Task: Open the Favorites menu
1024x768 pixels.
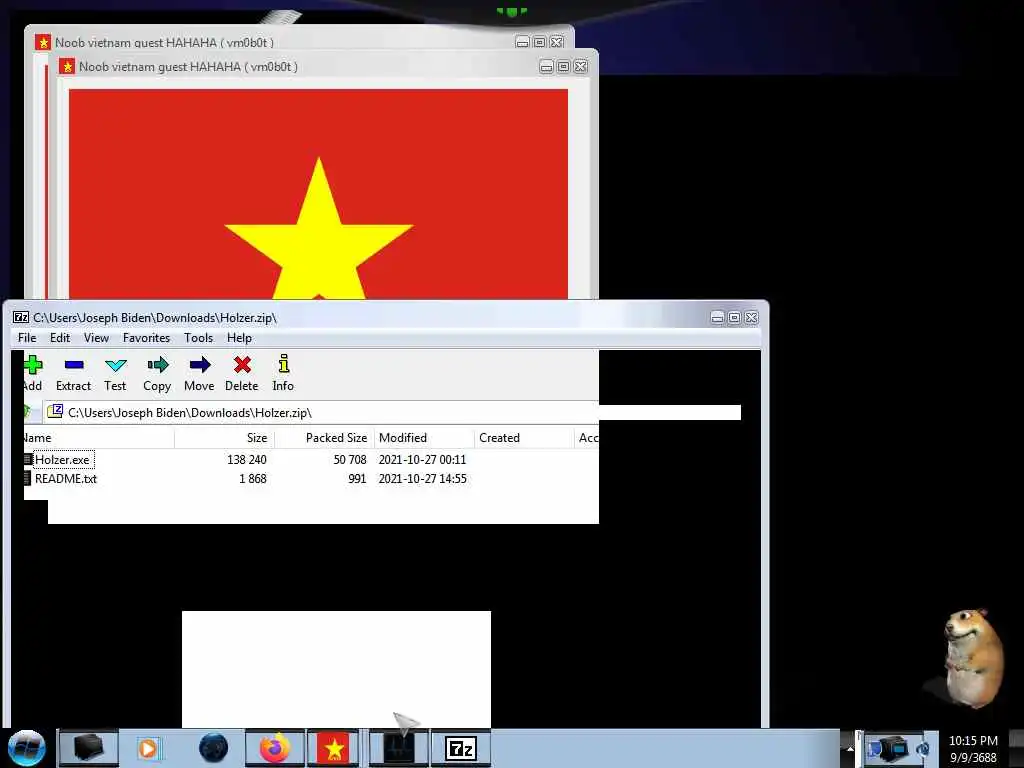Action: tap(146, 338)
